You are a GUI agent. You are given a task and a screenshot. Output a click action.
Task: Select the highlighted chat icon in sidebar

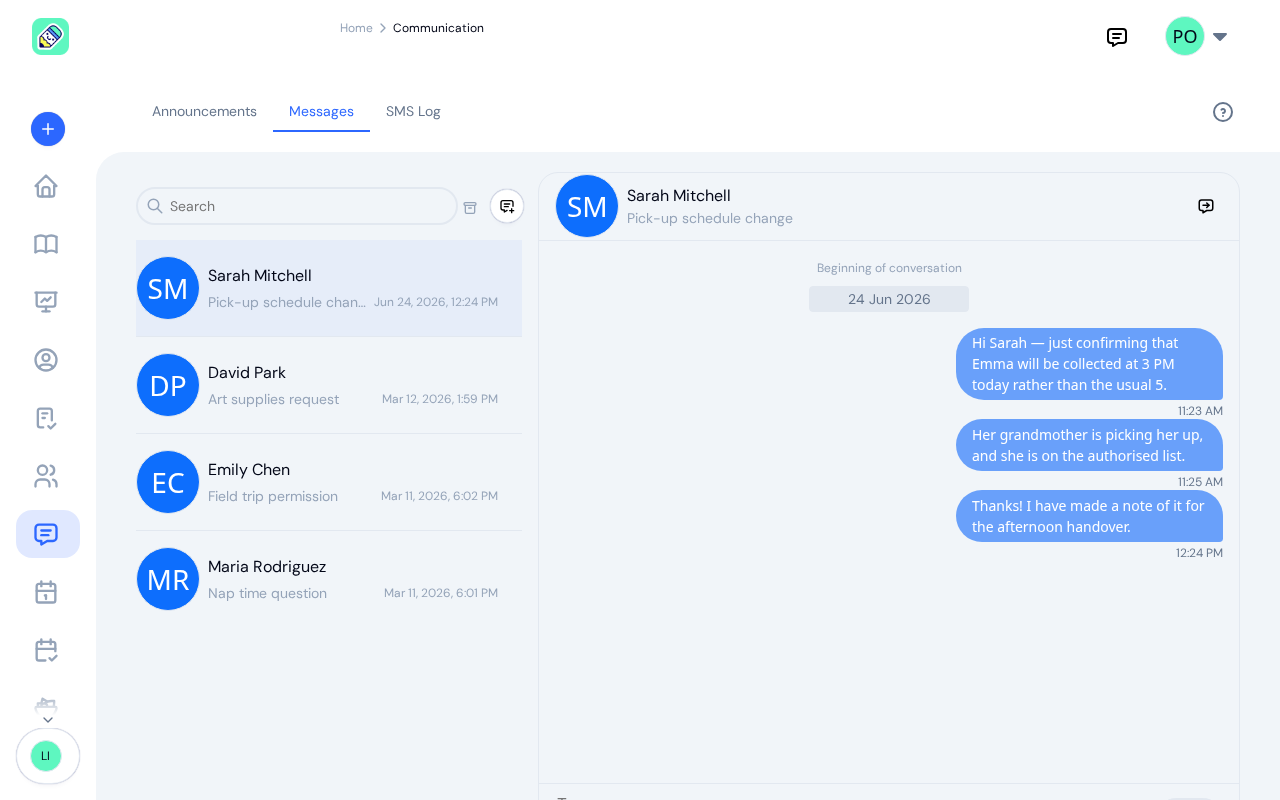pyautogui.click(x=48, y=534)
